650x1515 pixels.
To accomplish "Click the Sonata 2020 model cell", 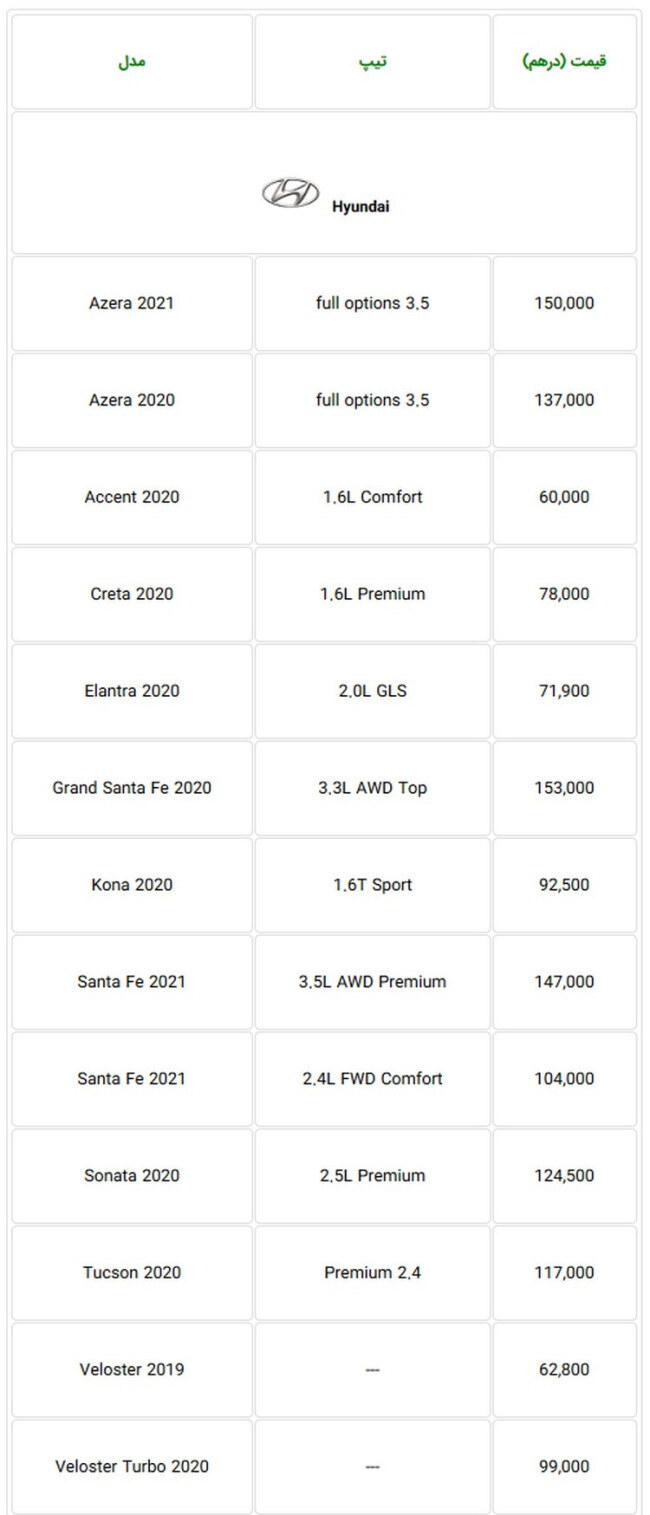I will click(x=132, y=1176).
